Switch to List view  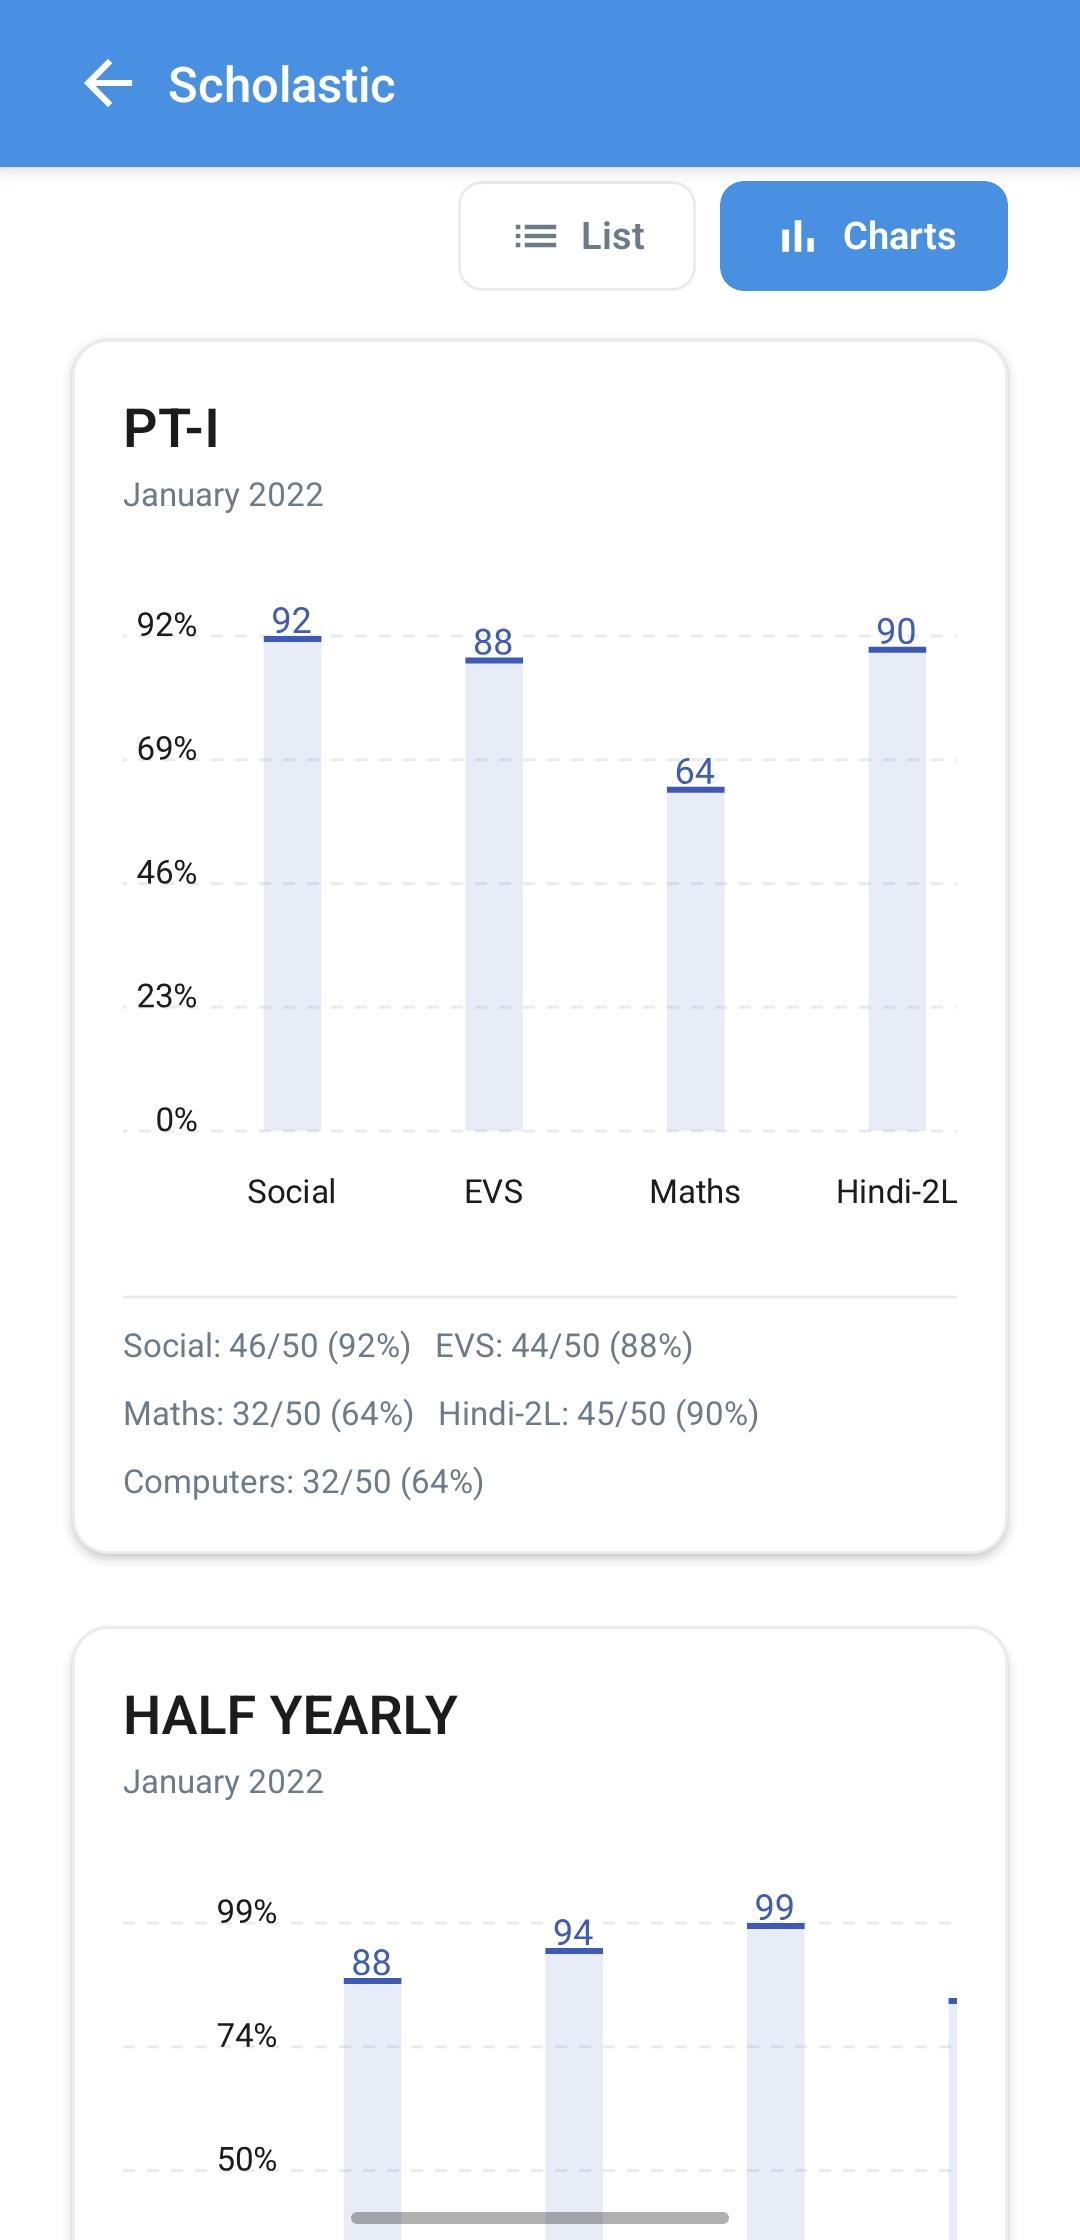[x=577, y=236]
